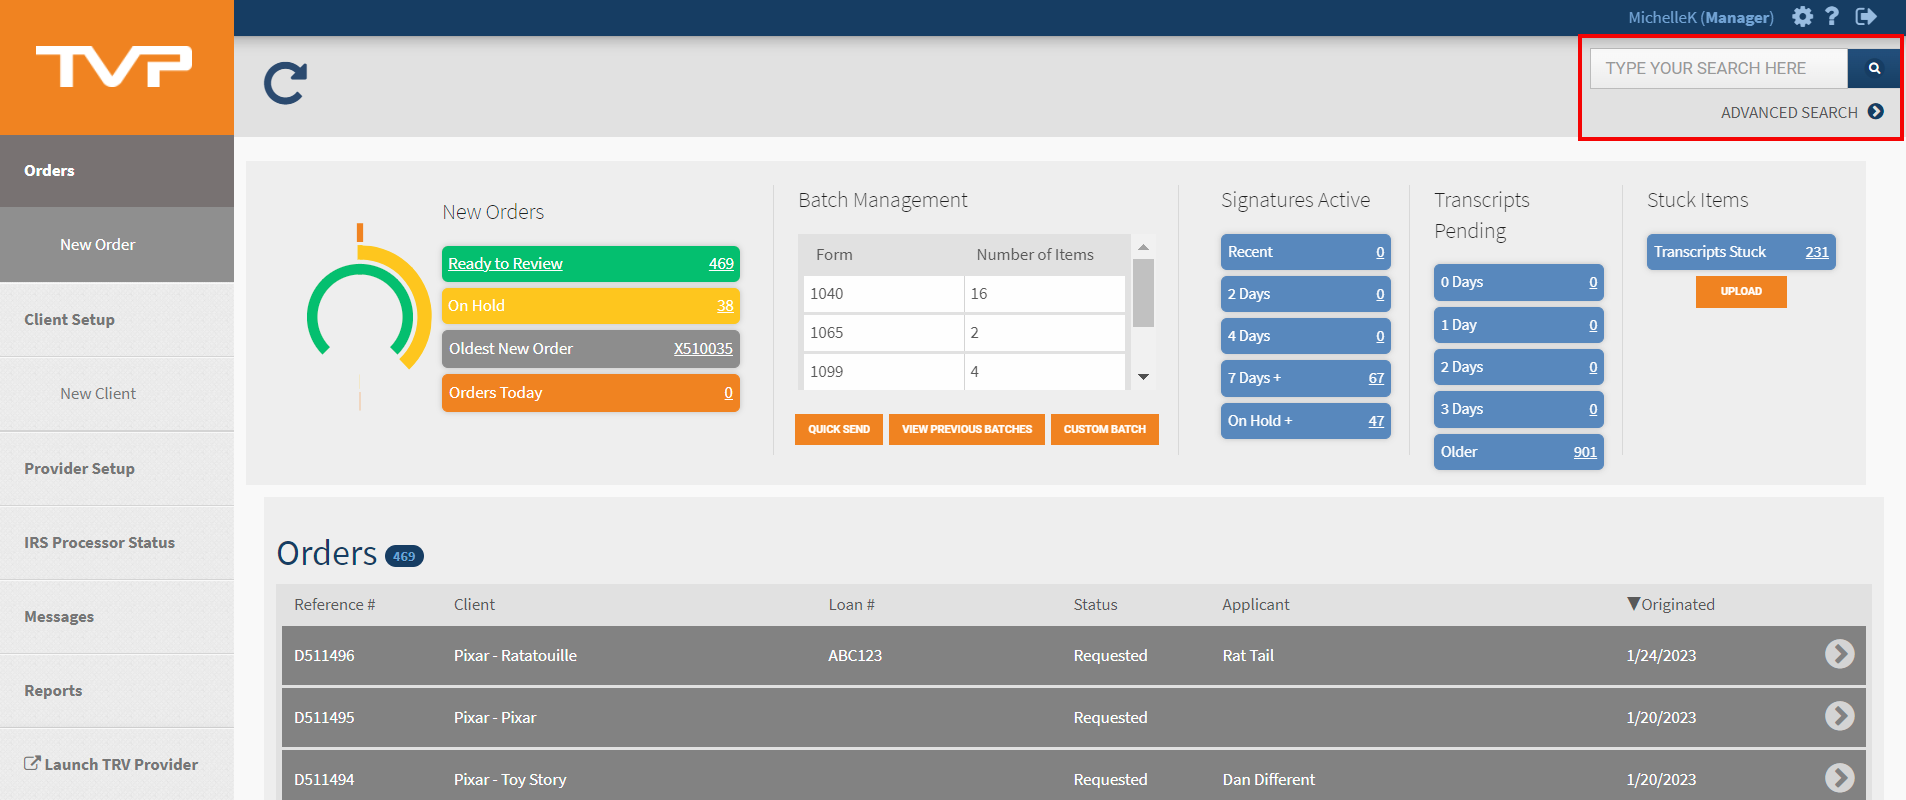Select New Order in sidebar

pyautogui.click(x=117, y=245)
